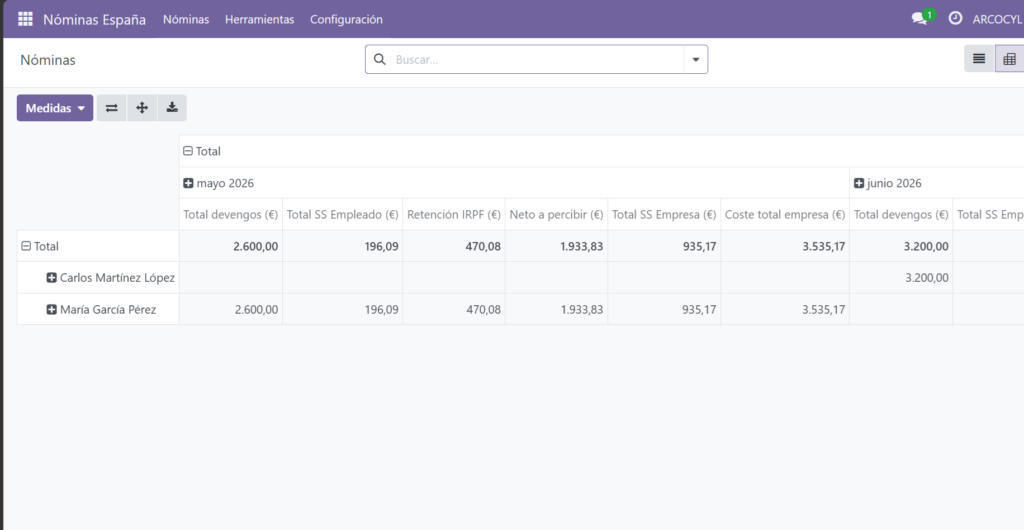Screen dimensions: 1024x530
Task: Sort by Total SS Empresa (€) header
Action: (x=664, y=214)
